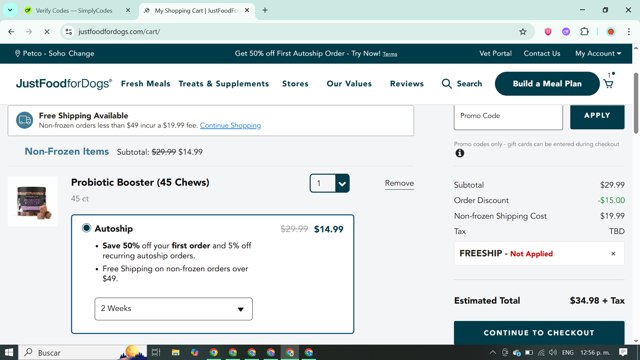
Task: Open Reviews menu item
Action: coord(407,84)
